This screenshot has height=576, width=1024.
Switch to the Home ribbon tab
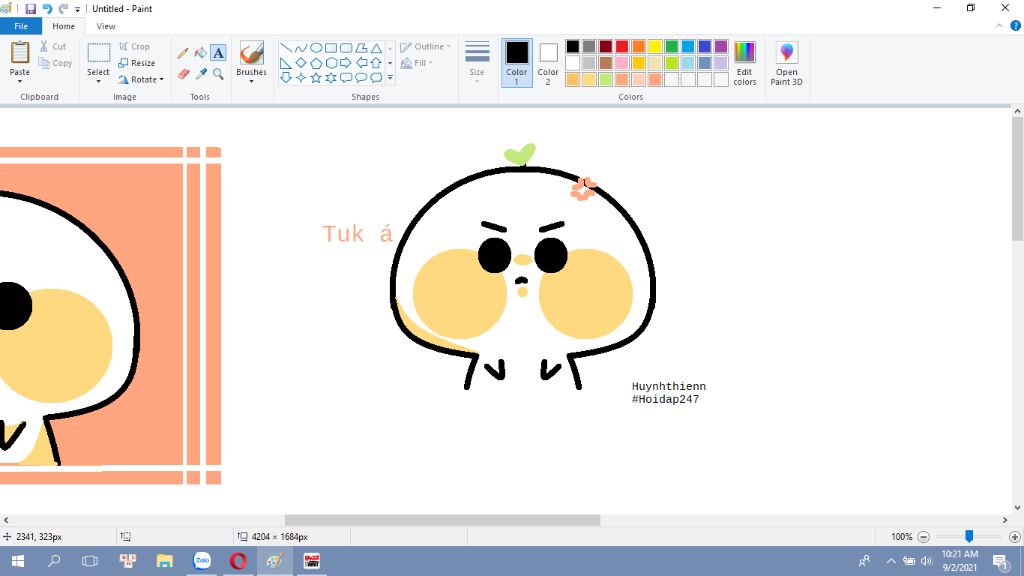(63, 26)
